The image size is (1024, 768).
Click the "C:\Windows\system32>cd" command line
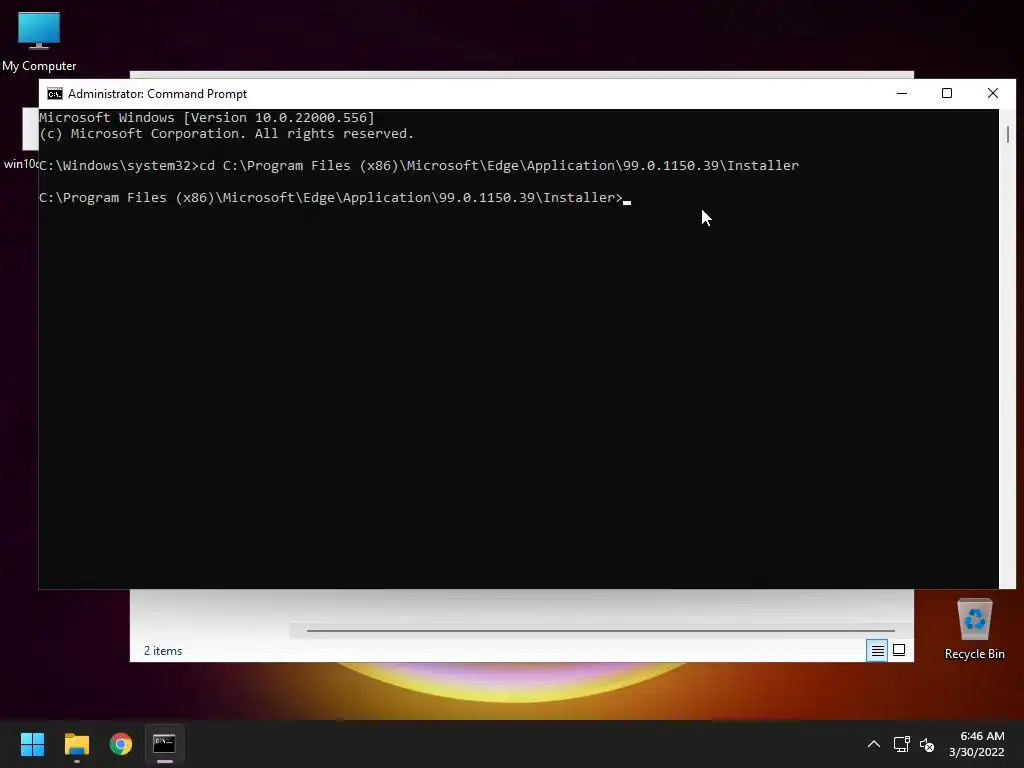[x=419, y=166]
